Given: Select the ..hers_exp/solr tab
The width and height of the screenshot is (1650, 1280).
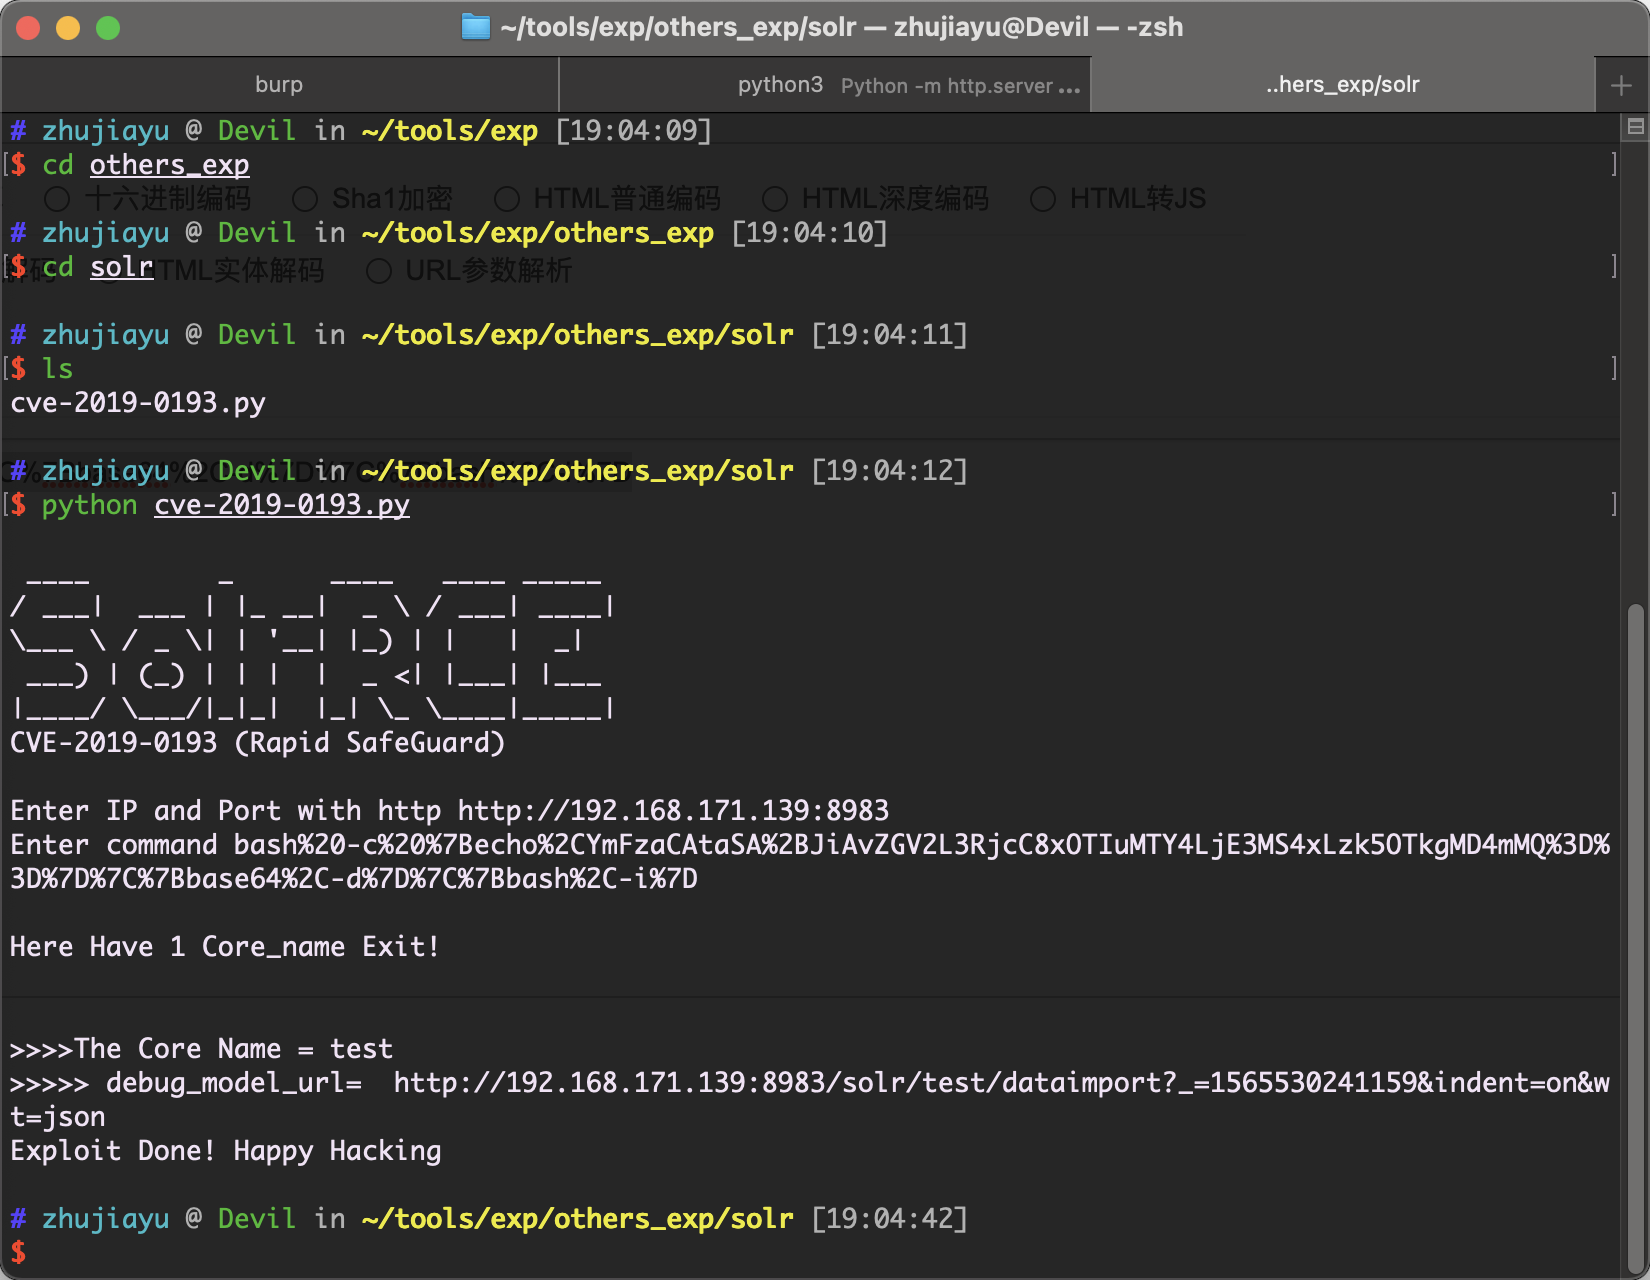Looking at the screenshot, I should coord(1343,84).
